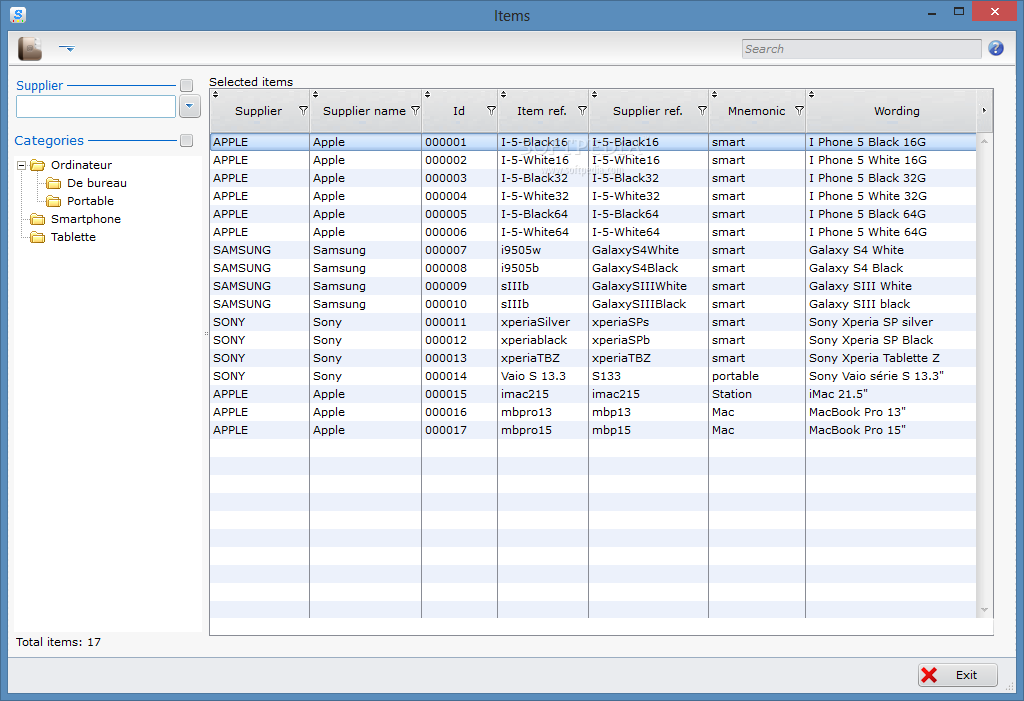This screenshot has width=1024, height=701.
Task: Toggle the Supplier filter checkbox
Action: click(187, 86)
